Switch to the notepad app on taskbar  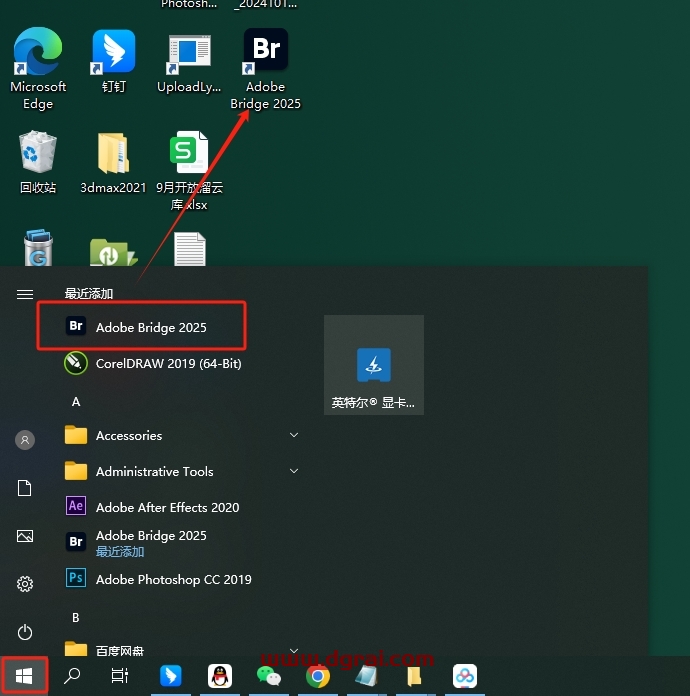coord(366,676)
